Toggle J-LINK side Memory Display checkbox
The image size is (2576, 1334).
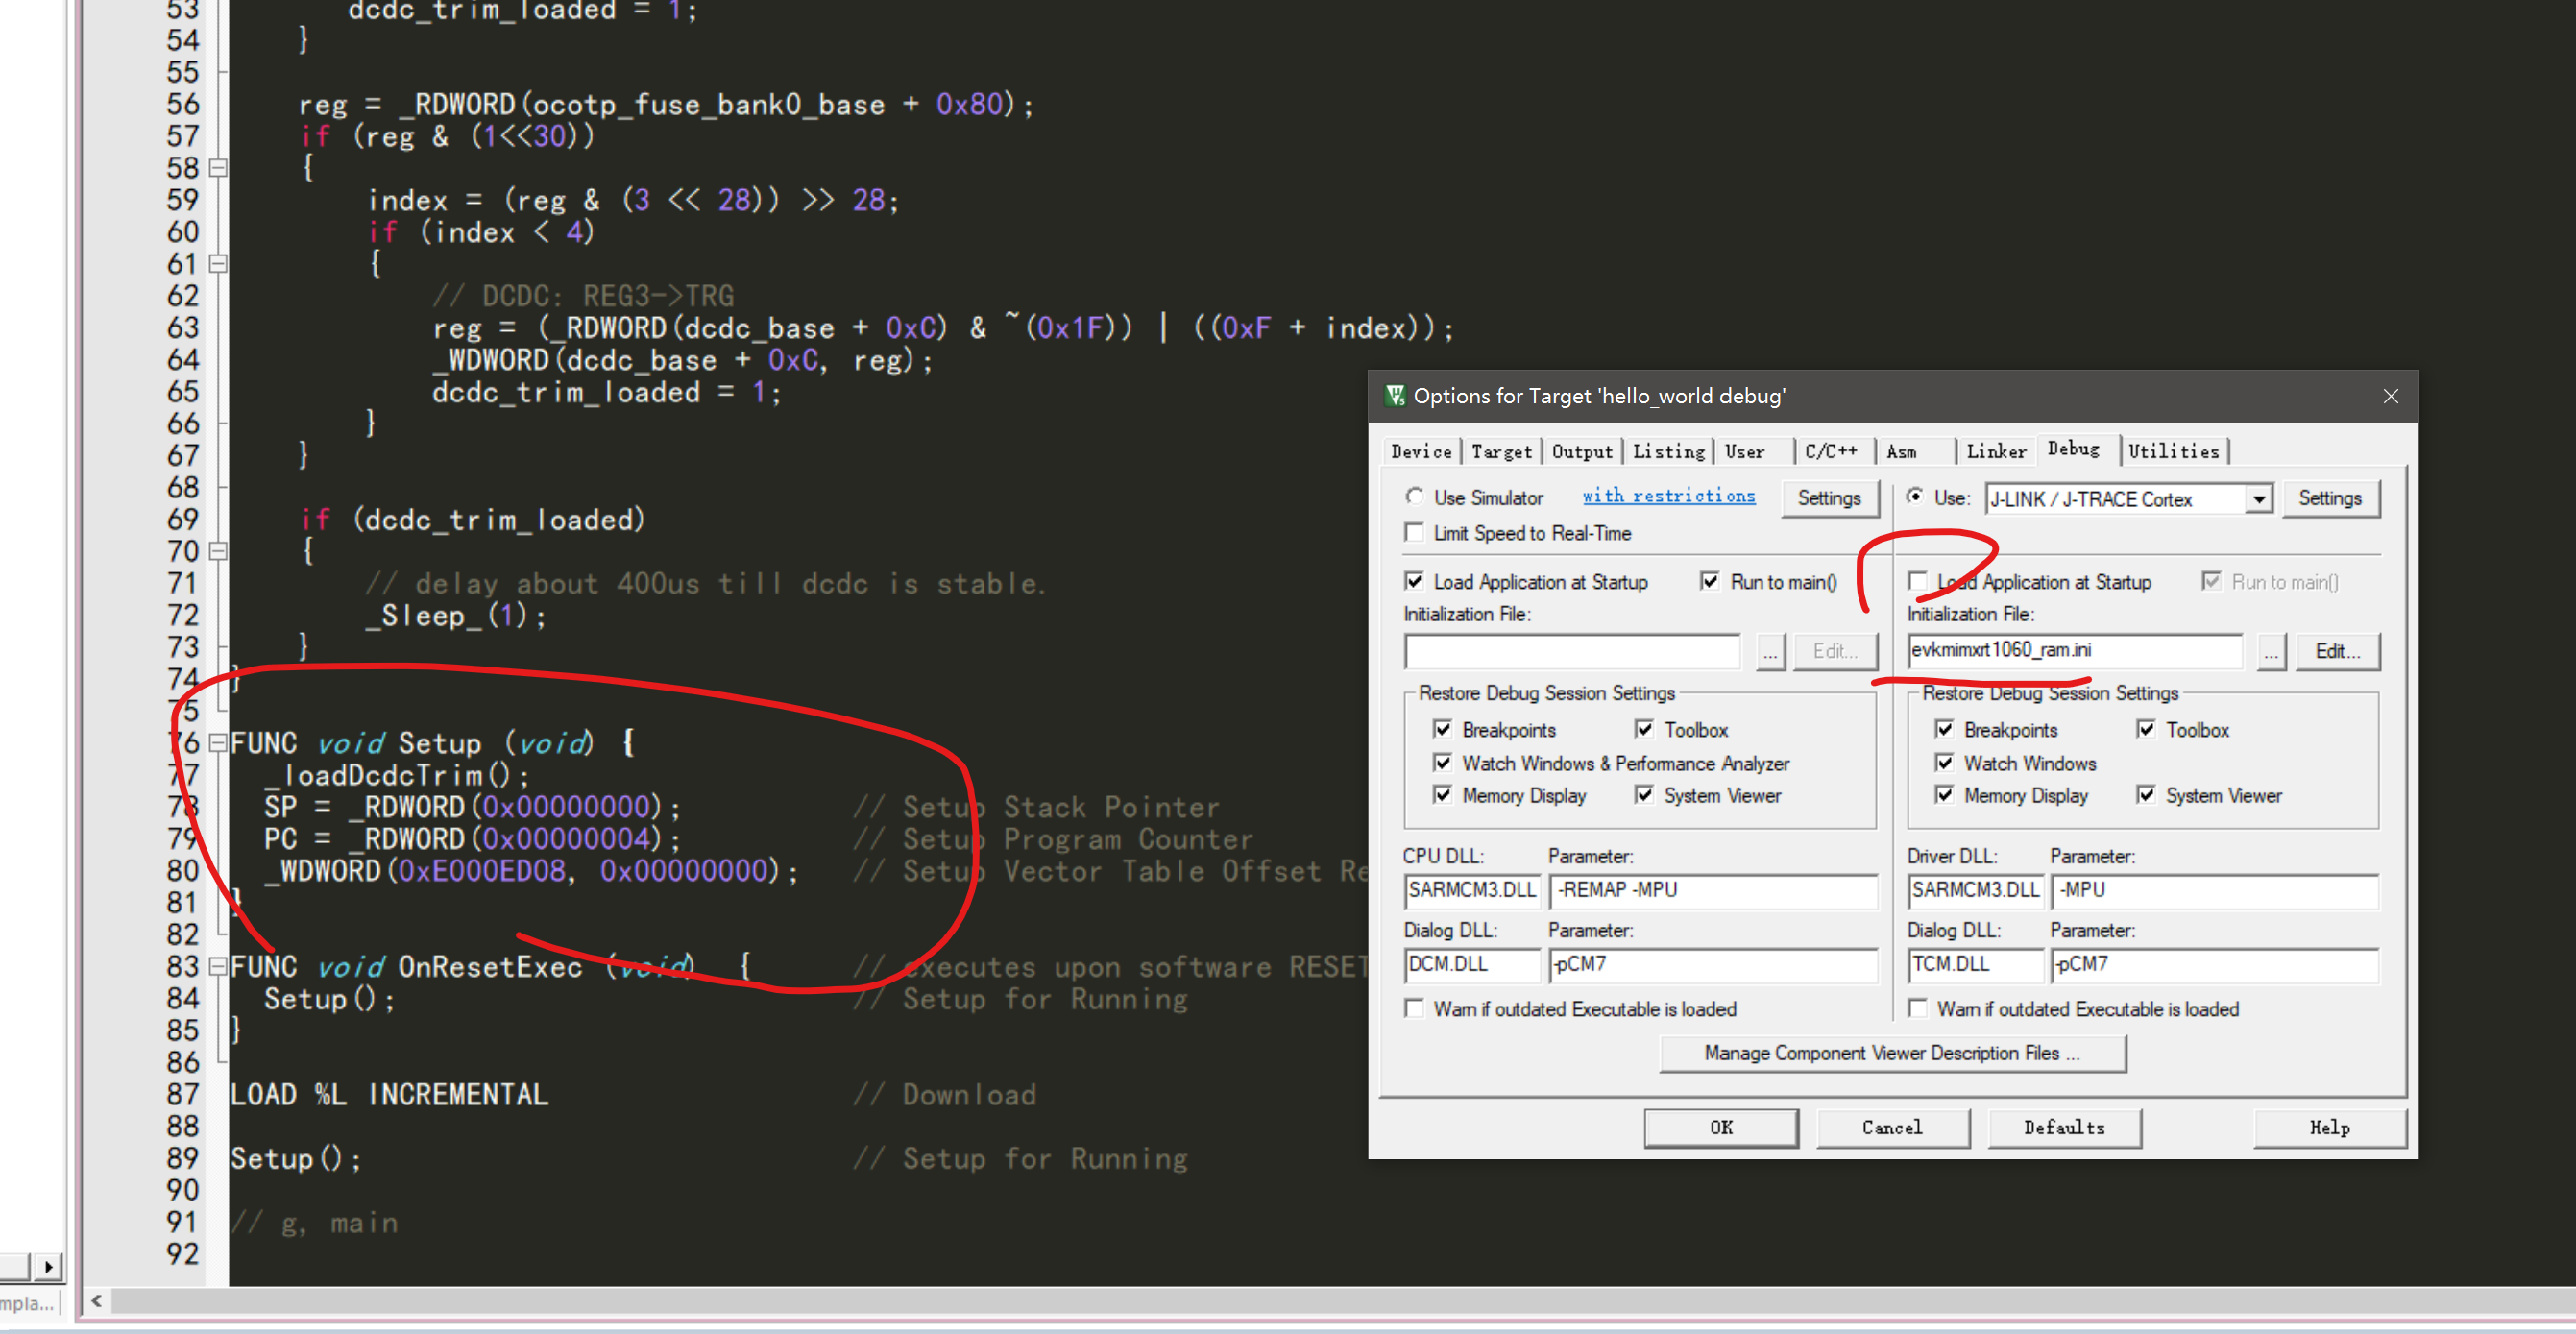click(x=1944, y=796)
